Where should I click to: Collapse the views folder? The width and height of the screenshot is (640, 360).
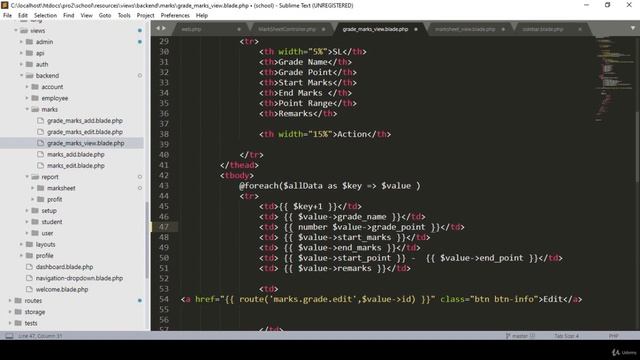click(16, 31)
